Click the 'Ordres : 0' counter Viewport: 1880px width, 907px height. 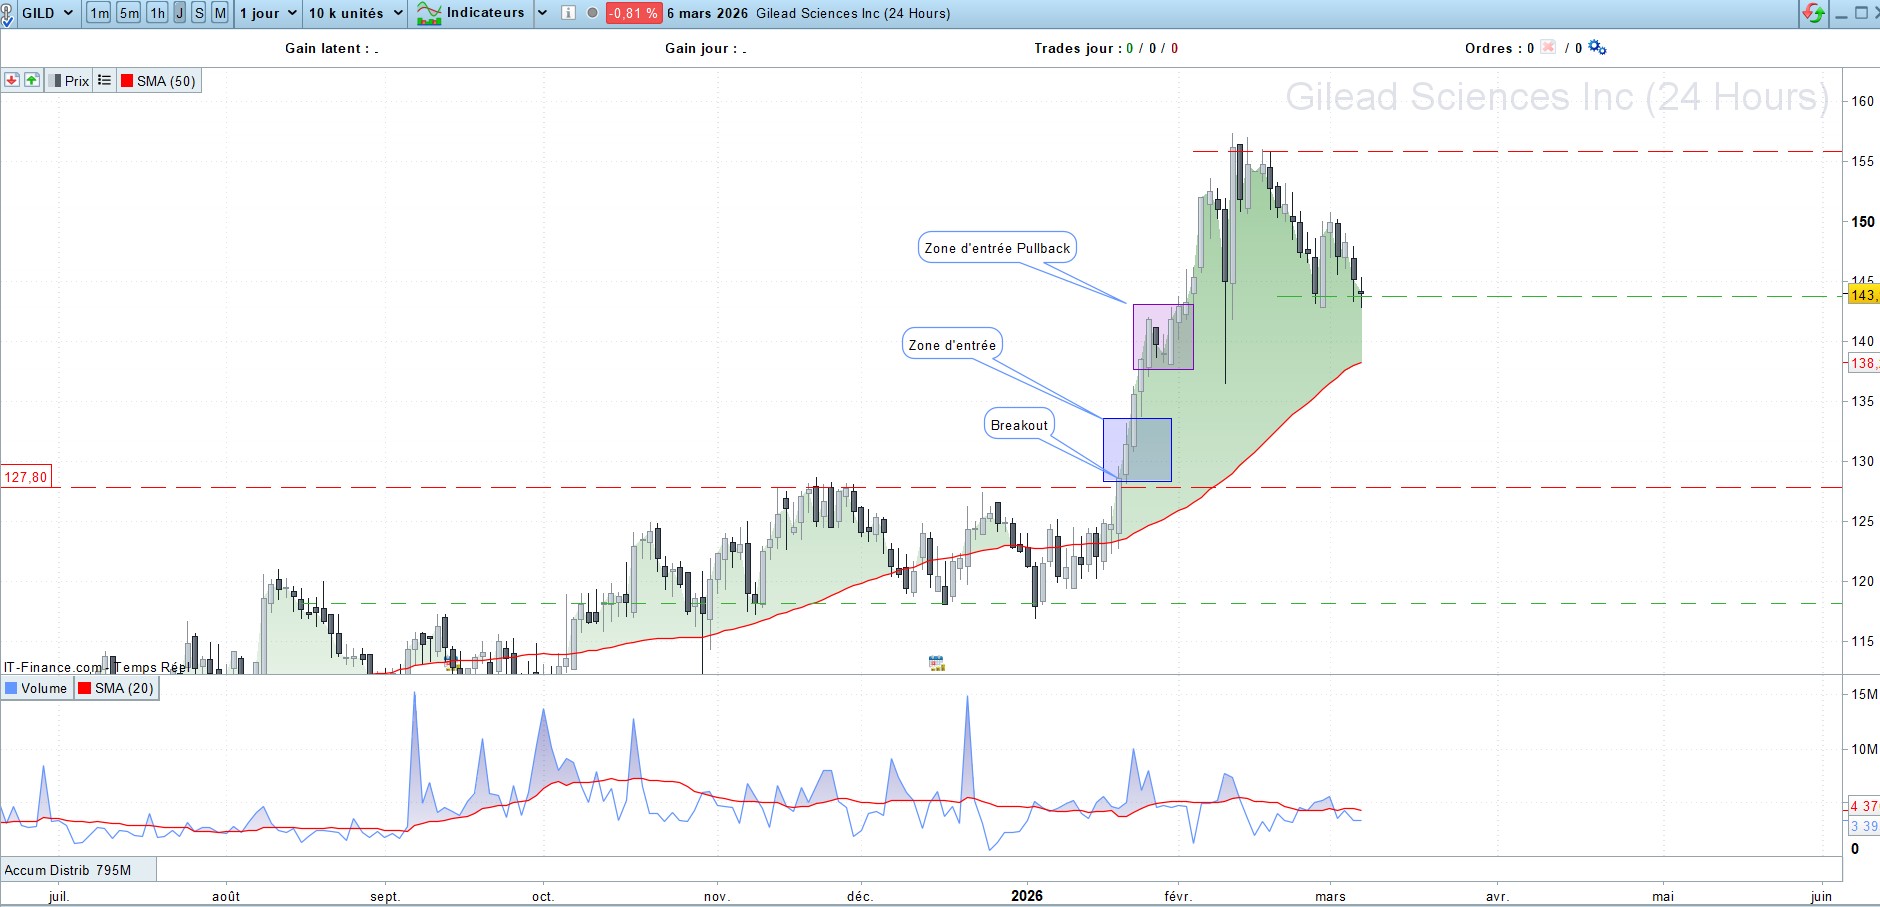1499,48
